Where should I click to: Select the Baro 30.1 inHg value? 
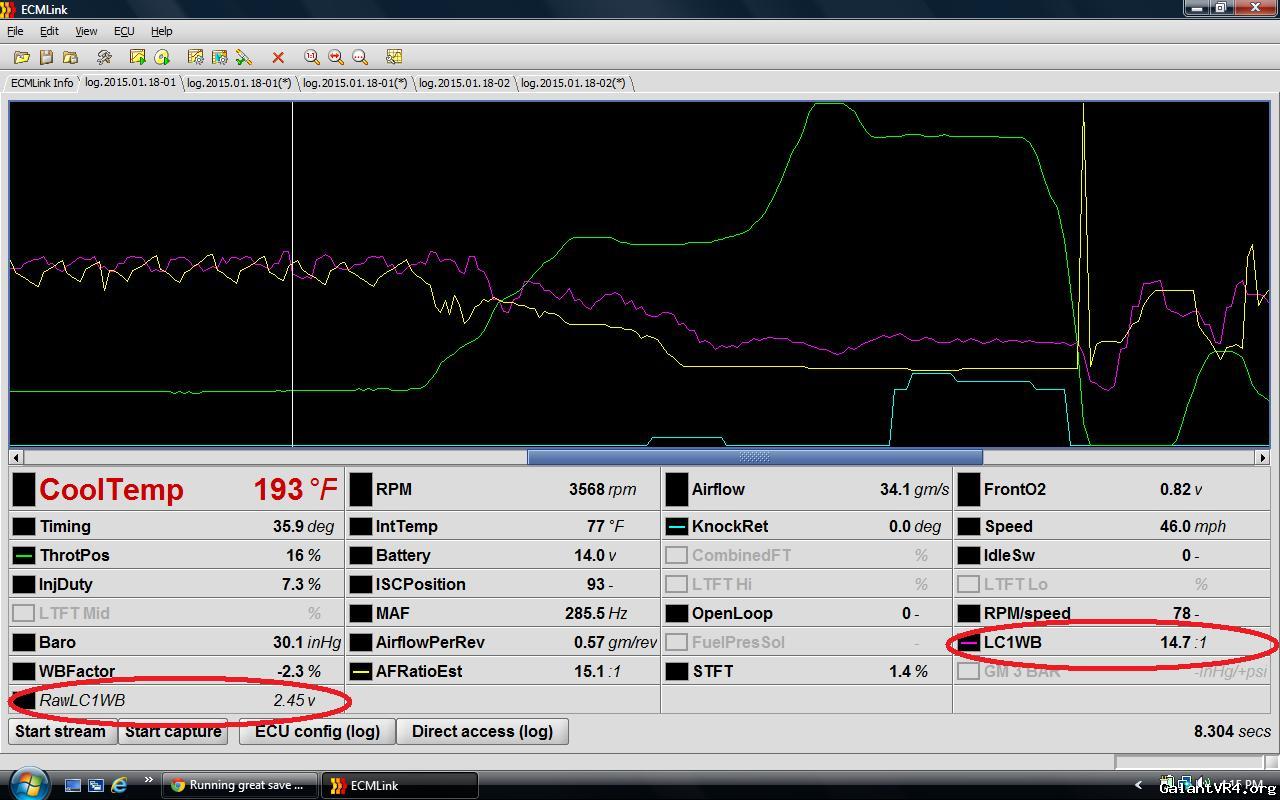coord(307,642)
